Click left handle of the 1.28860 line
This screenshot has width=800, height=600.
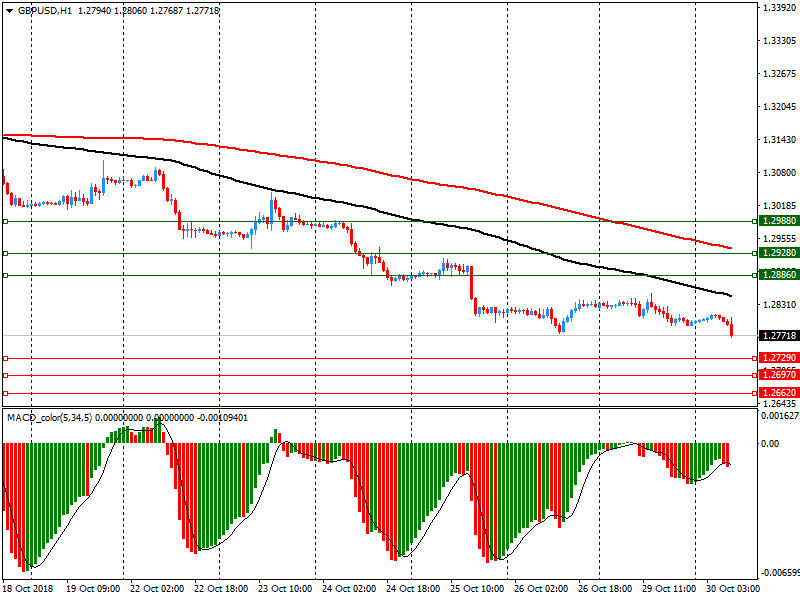tap(5, 275)
